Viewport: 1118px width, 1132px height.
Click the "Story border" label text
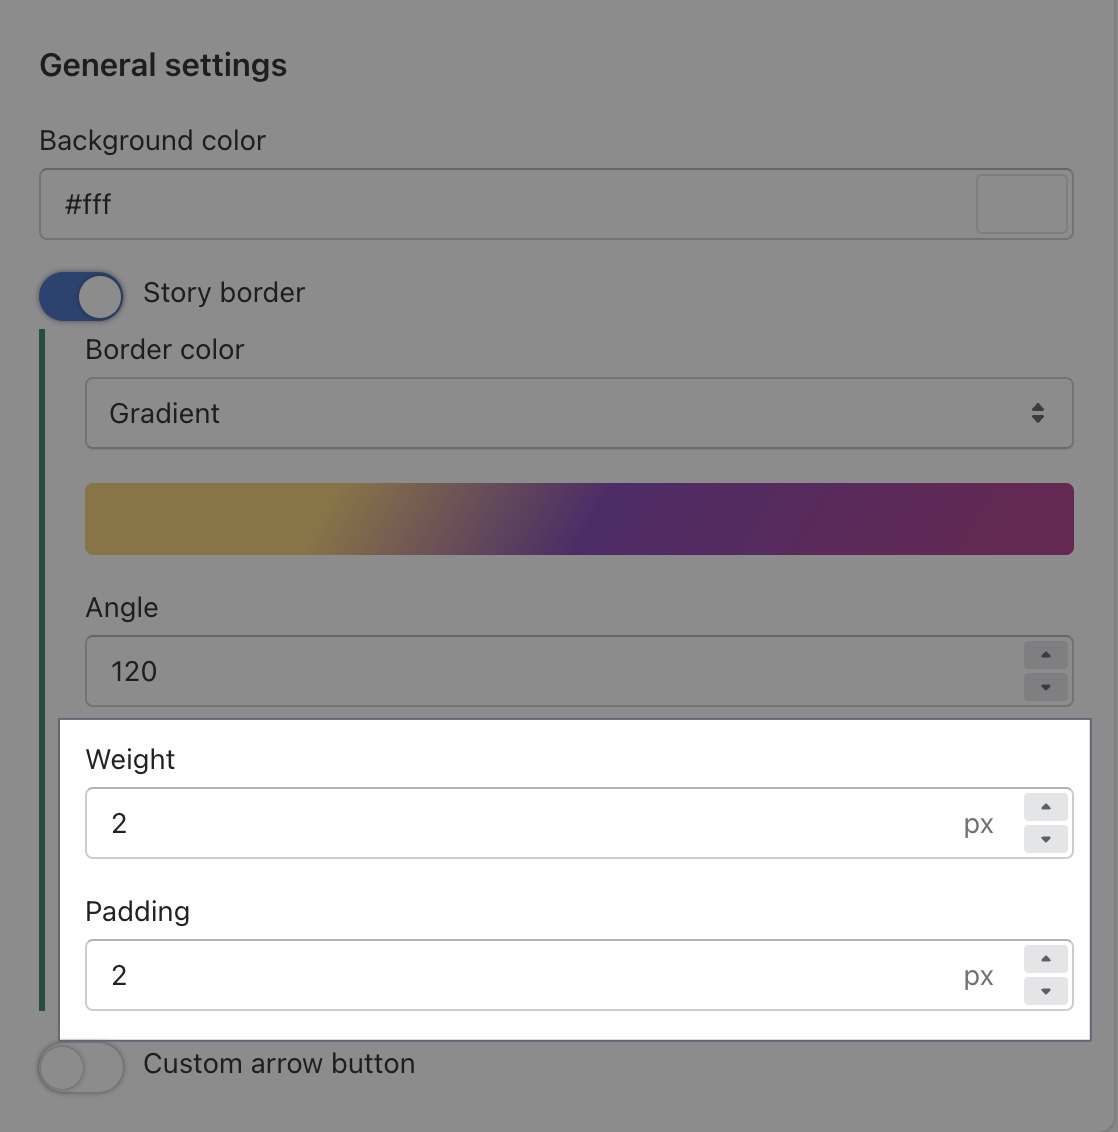click(224, 293)
